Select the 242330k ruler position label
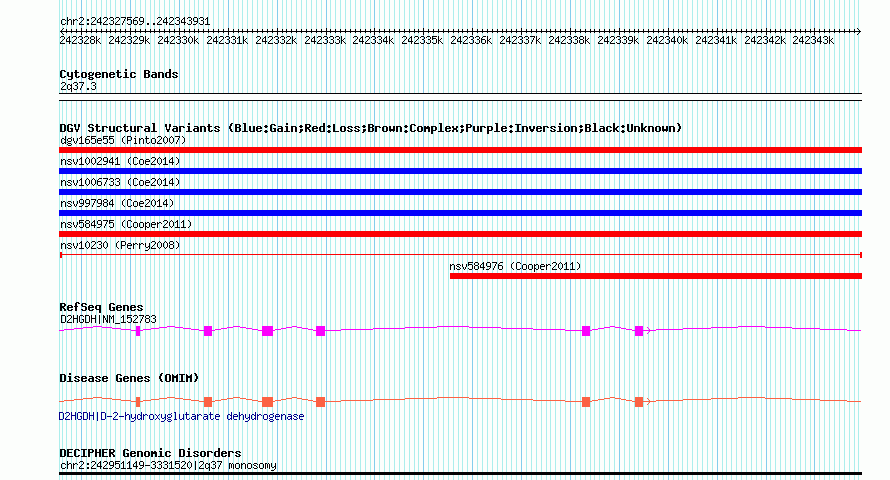 178,40
